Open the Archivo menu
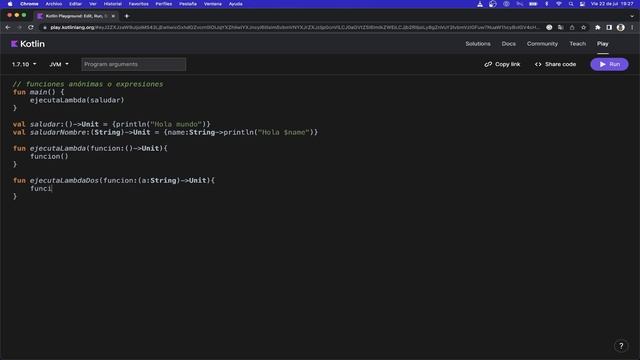Viewport: 640px width, 360px height. pos(53,4)
